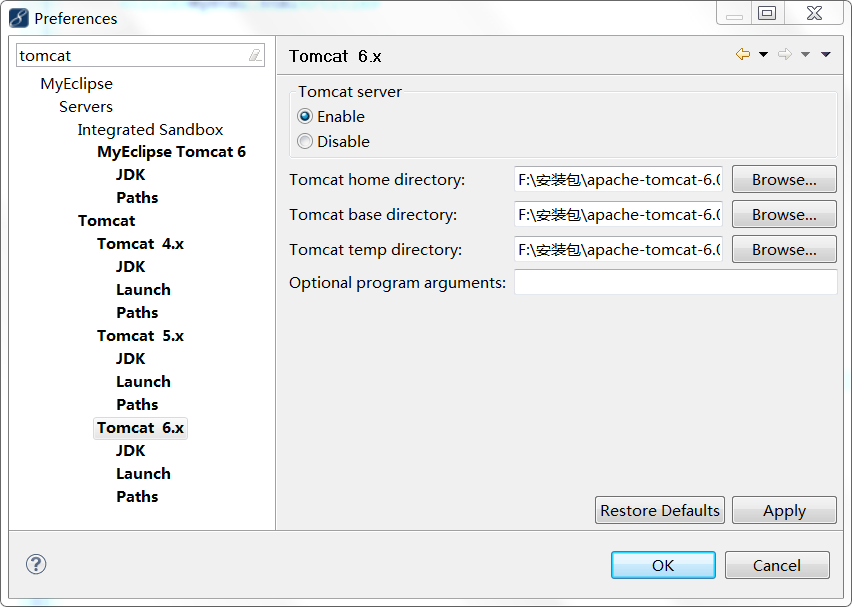This screenshot has height=607, width=852.
Task: Click the grayed forward navigation arrow
Action: [785, 54]
